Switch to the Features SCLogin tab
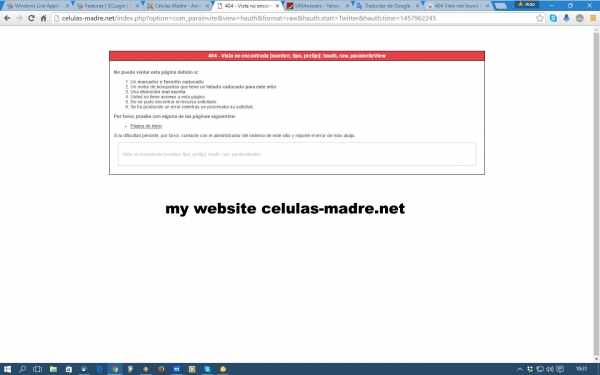 [x=107, y=6]
